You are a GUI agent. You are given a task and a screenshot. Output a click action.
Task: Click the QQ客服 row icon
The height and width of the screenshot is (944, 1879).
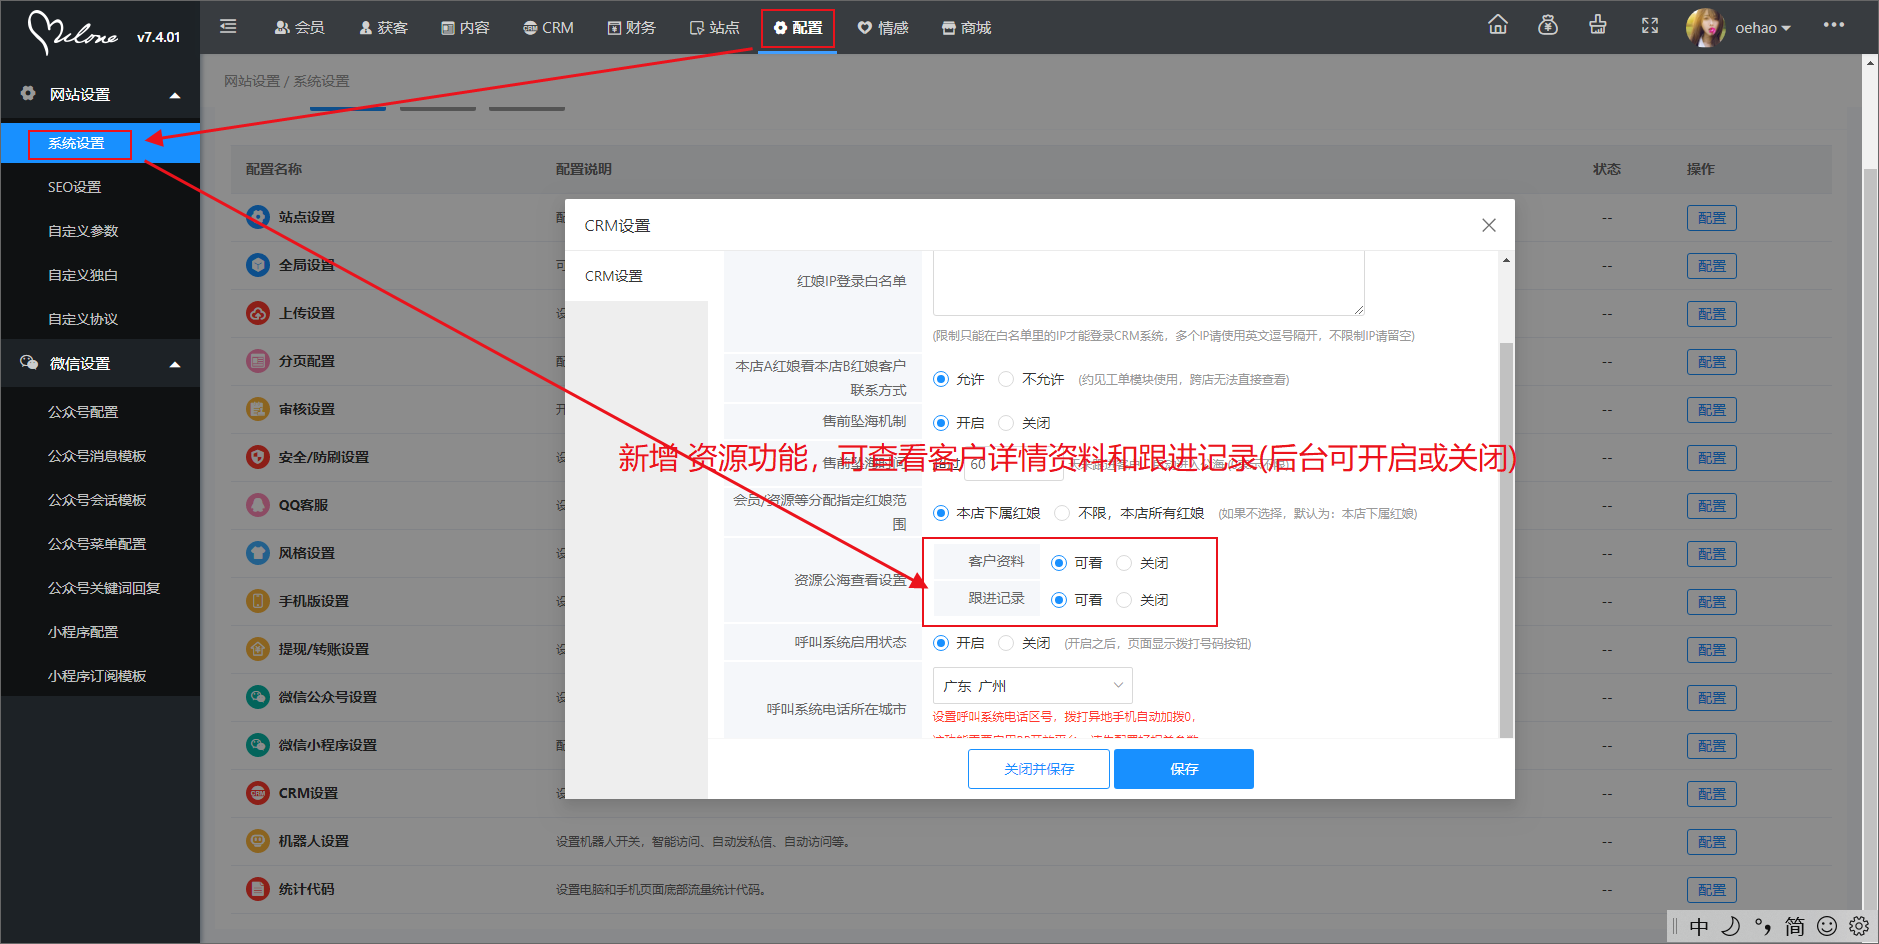click(x=258, y=505)
